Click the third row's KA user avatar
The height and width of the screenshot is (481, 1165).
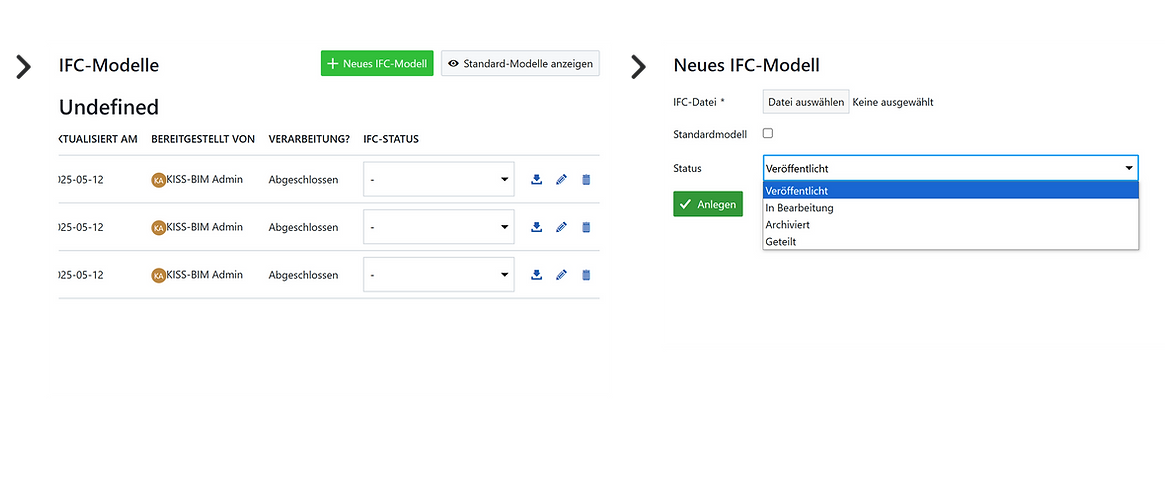click(x=158, y=275)
